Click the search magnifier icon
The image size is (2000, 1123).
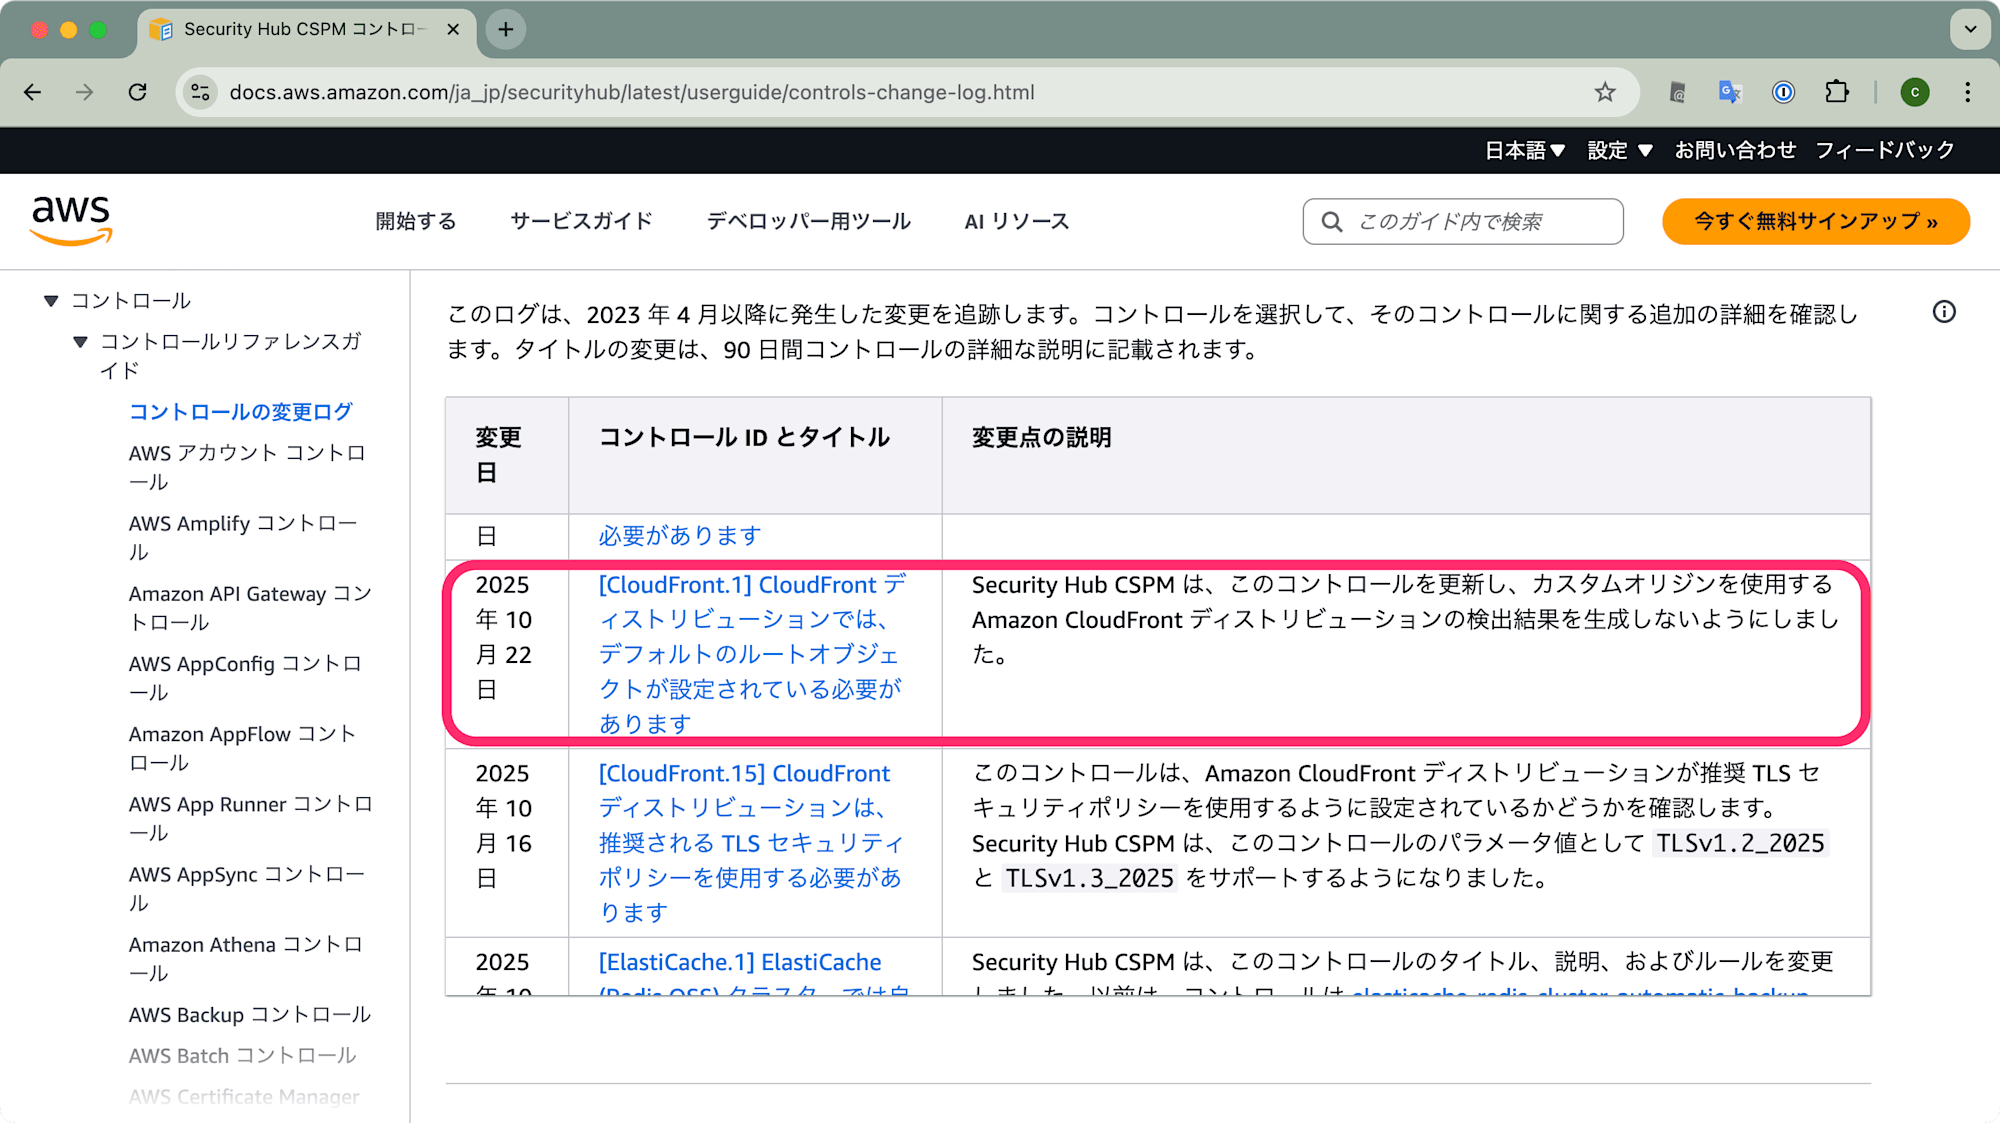1332,221
